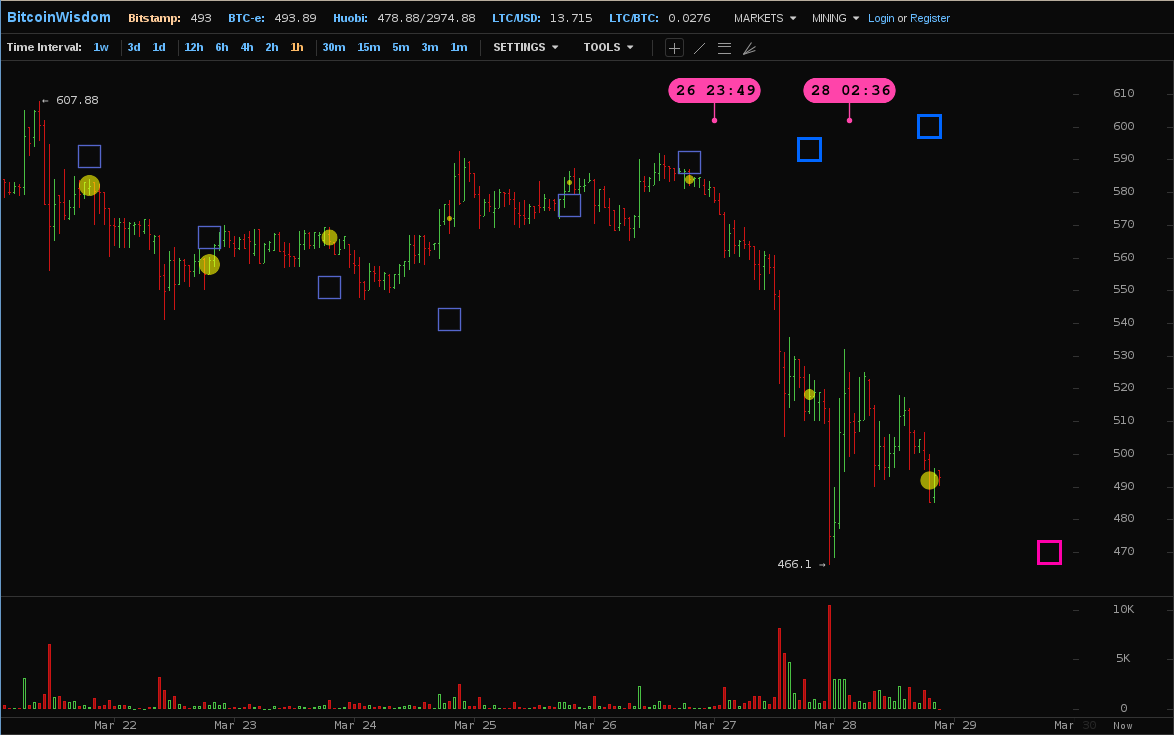Click the BitcoinWisdom logo
The image size is (1174, 735).
(x=59, y=17)
